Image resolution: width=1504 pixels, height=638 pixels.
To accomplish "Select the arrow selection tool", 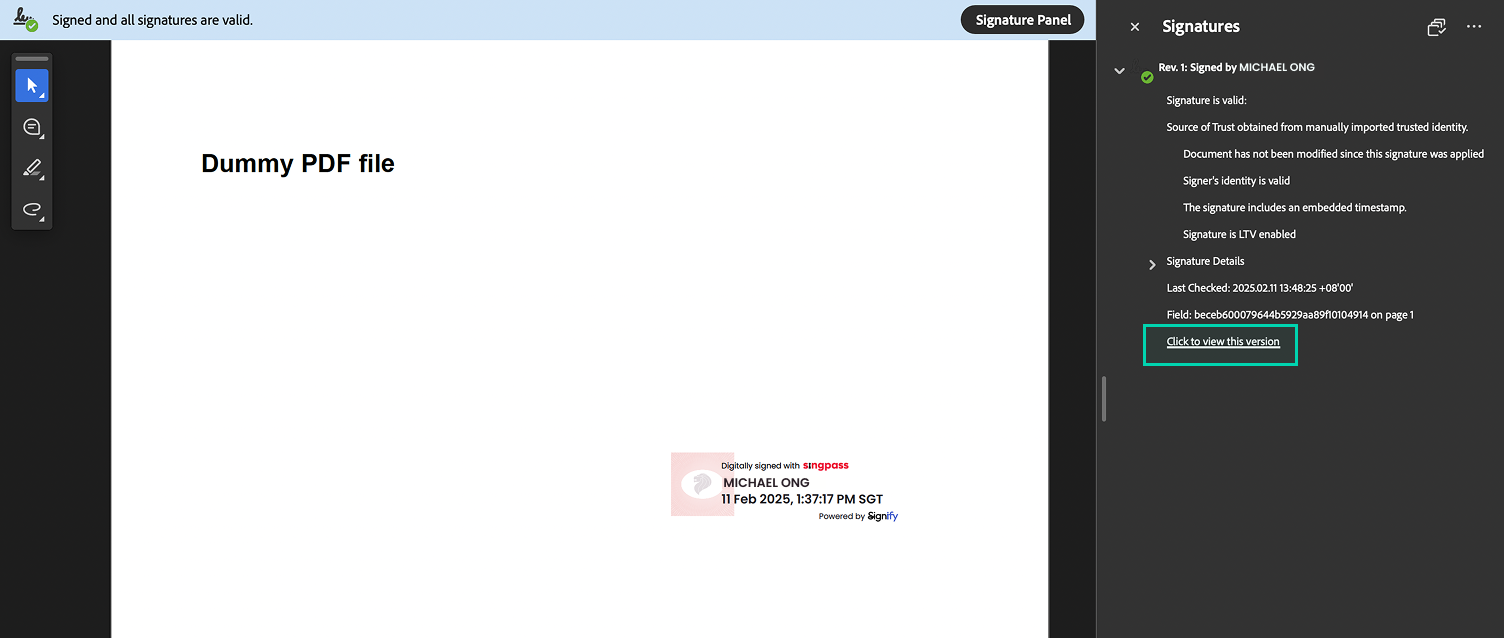I will pos(31,86).
